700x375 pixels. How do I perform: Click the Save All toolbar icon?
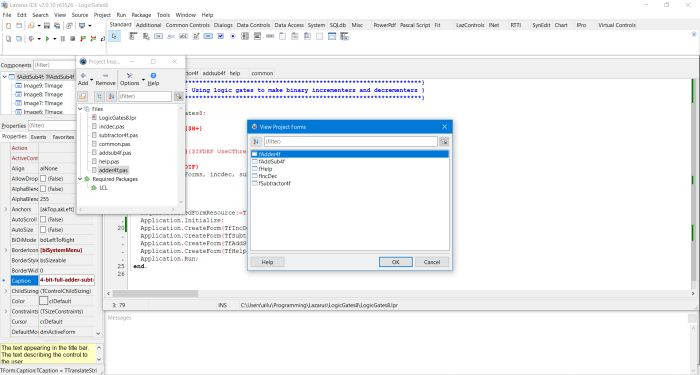tap(57, 26)
